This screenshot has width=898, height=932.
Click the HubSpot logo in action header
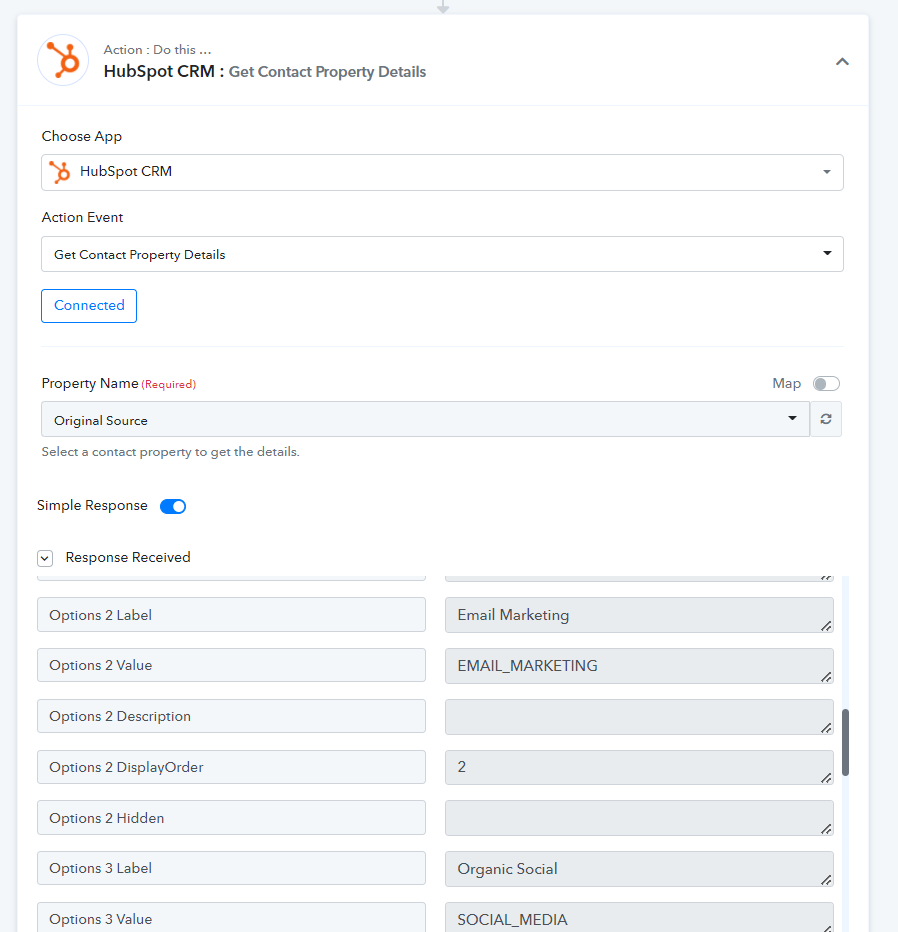[63, 61]
